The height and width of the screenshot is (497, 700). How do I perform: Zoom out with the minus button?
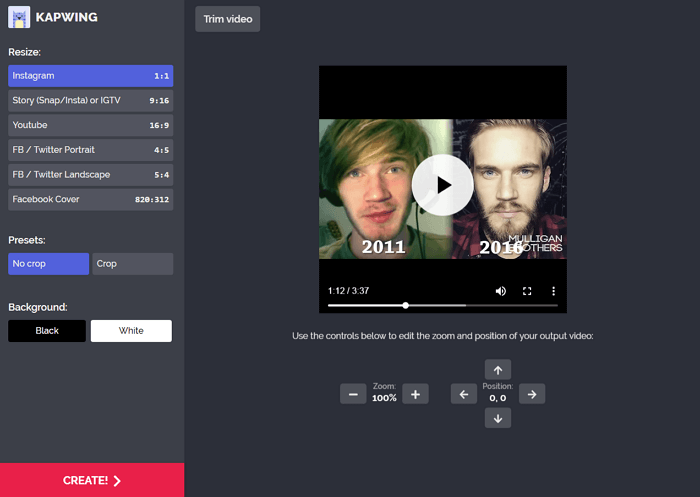352,394
